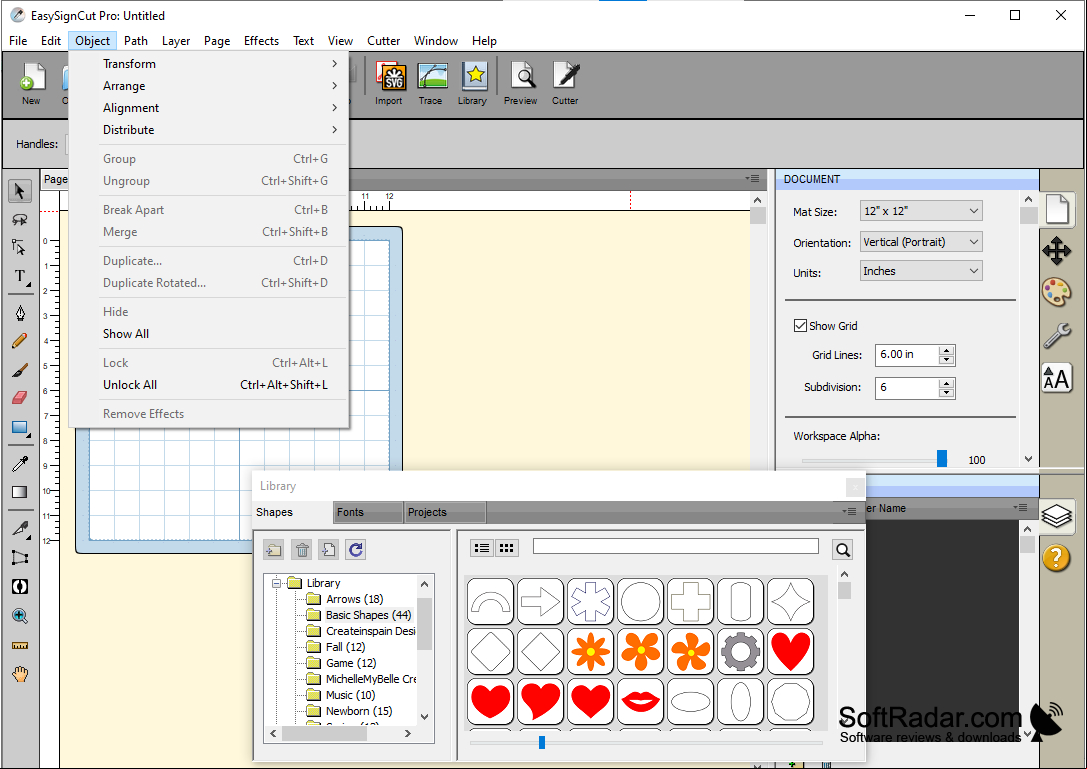
Task: Open the Library toolbar button
Action: pos(473,83)
